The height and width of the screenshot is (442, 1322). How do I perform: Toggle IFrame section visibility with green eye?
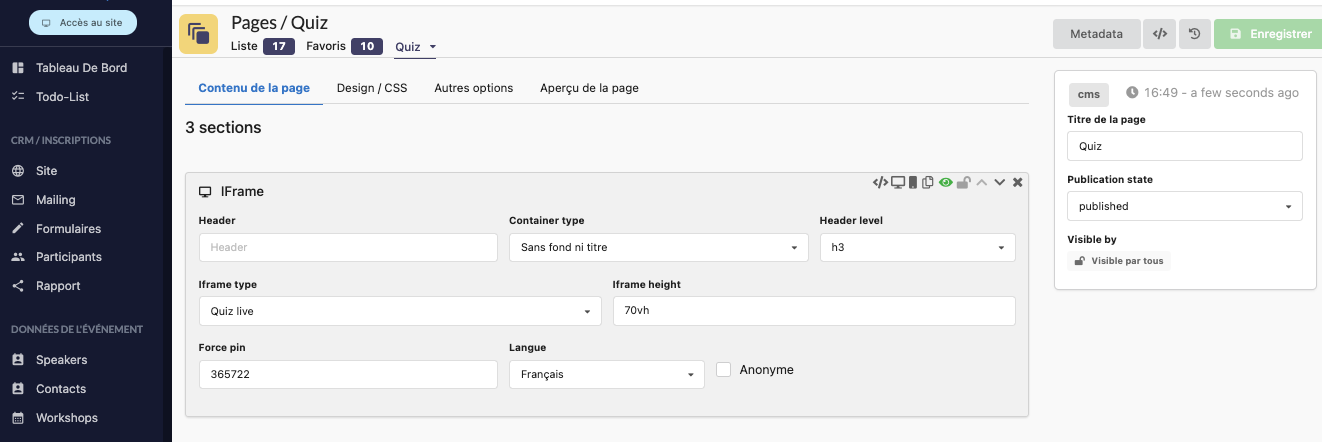coord(945,182)
